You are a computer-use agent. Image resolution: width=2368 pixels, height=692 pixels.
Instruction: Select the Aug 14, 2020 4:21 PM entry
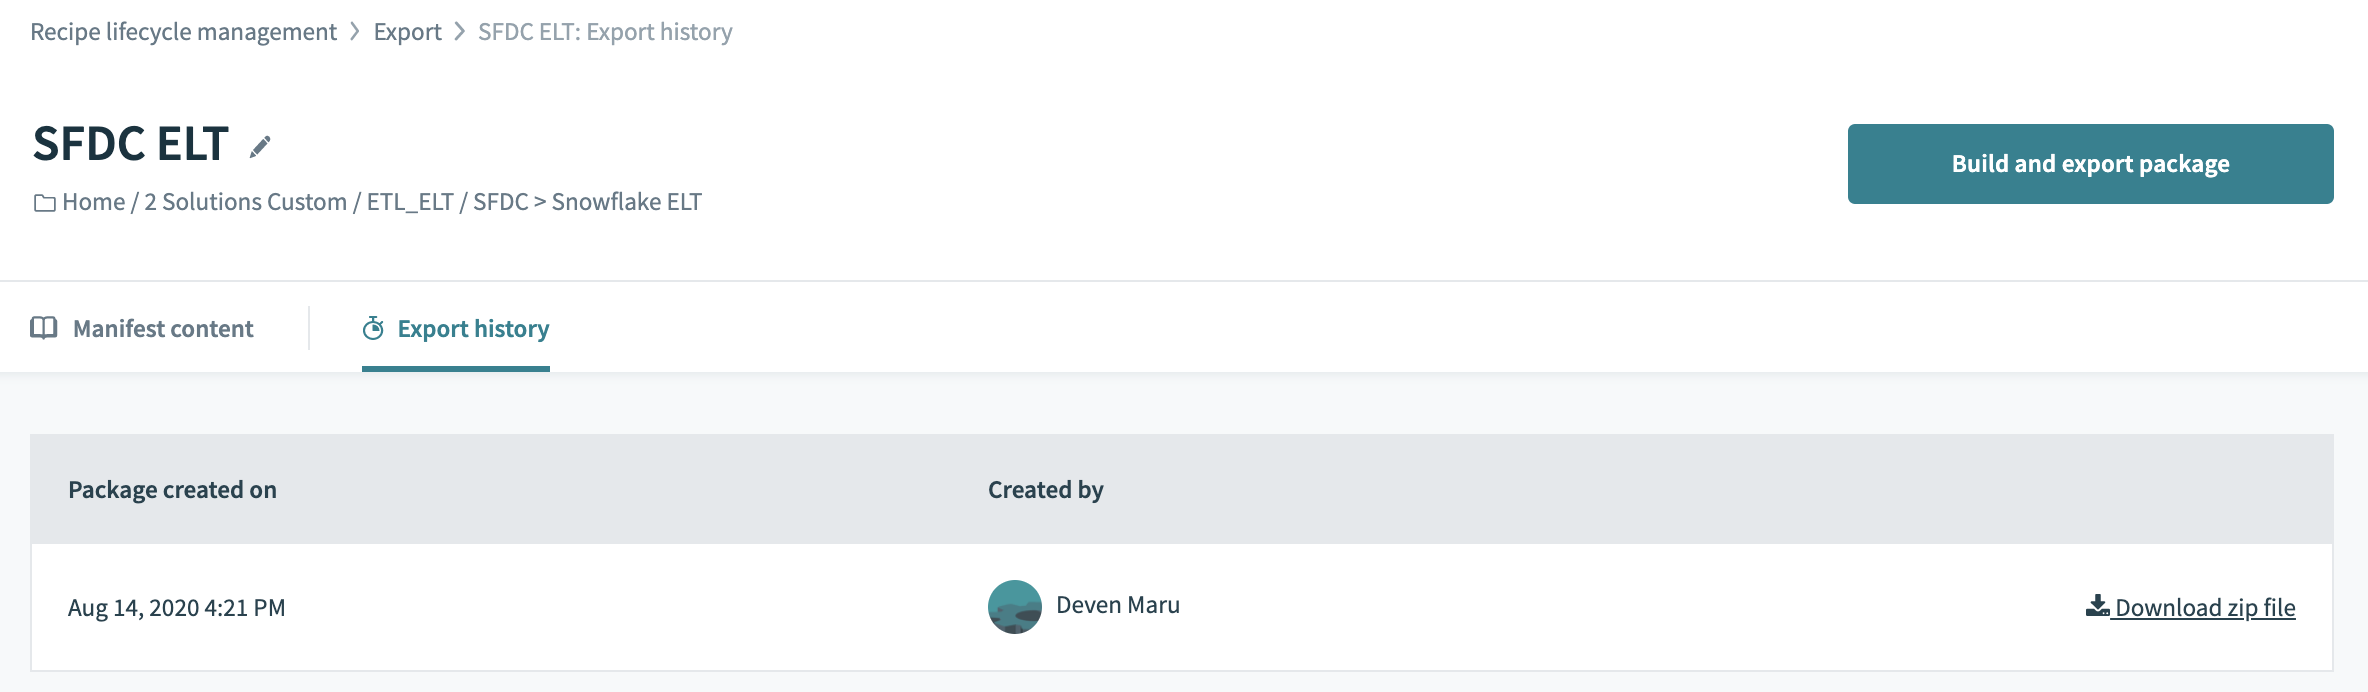point(177,608)
